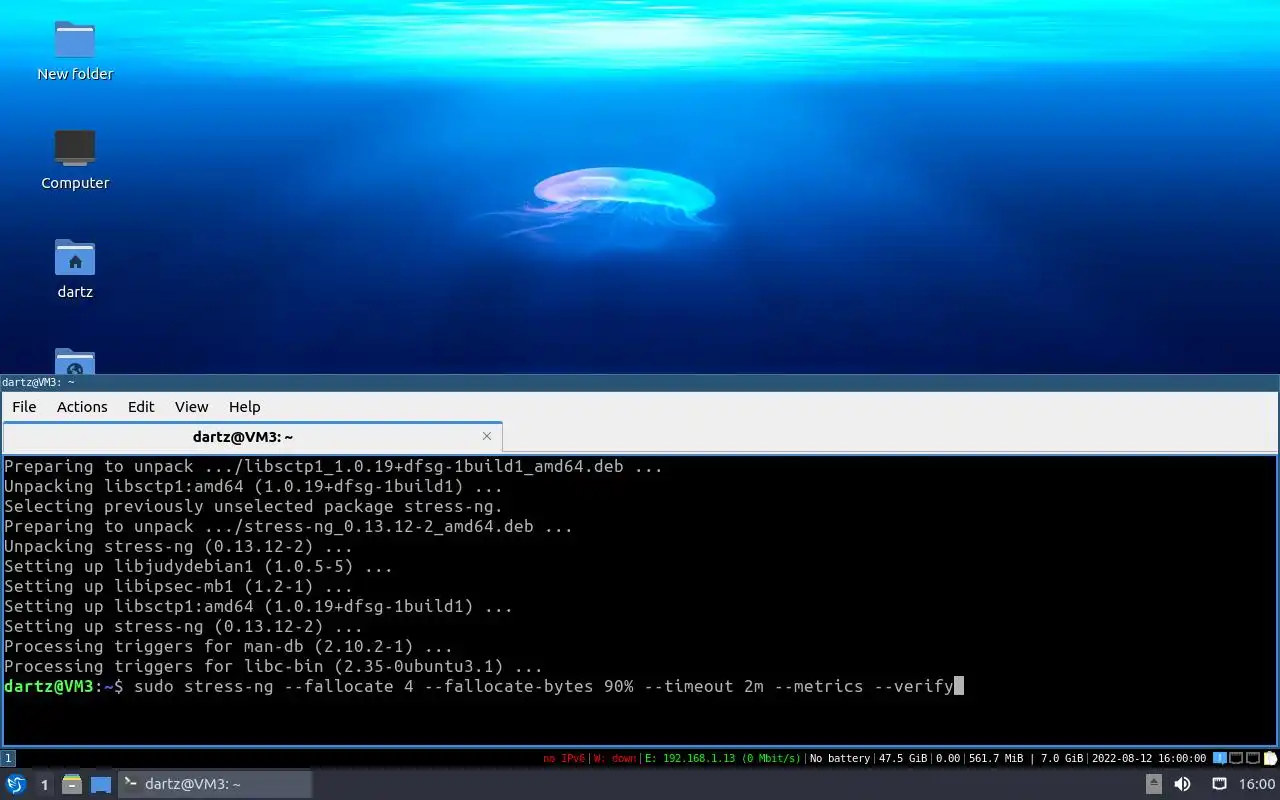Image resolution: width=1280 pixels, height=800 pixels.
Task: Click the 'No battery' status entry
Action: [840, 758]
